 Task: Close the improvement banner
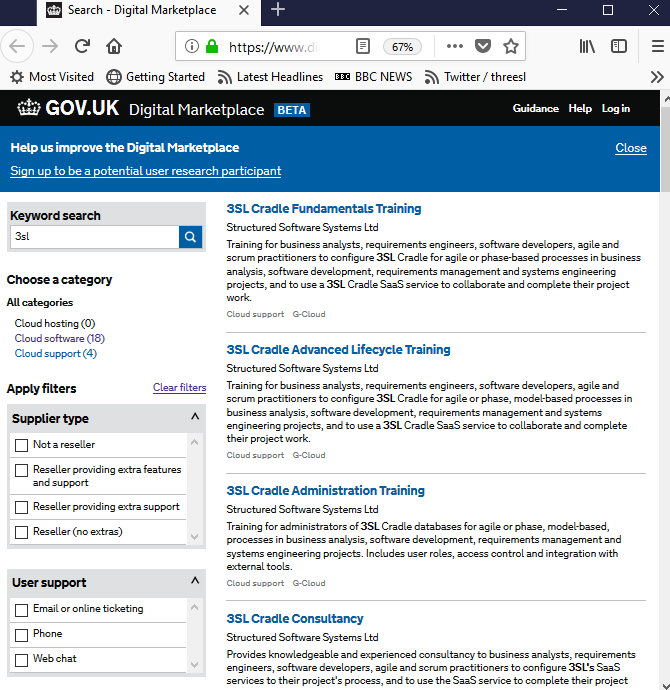(631, 148)
